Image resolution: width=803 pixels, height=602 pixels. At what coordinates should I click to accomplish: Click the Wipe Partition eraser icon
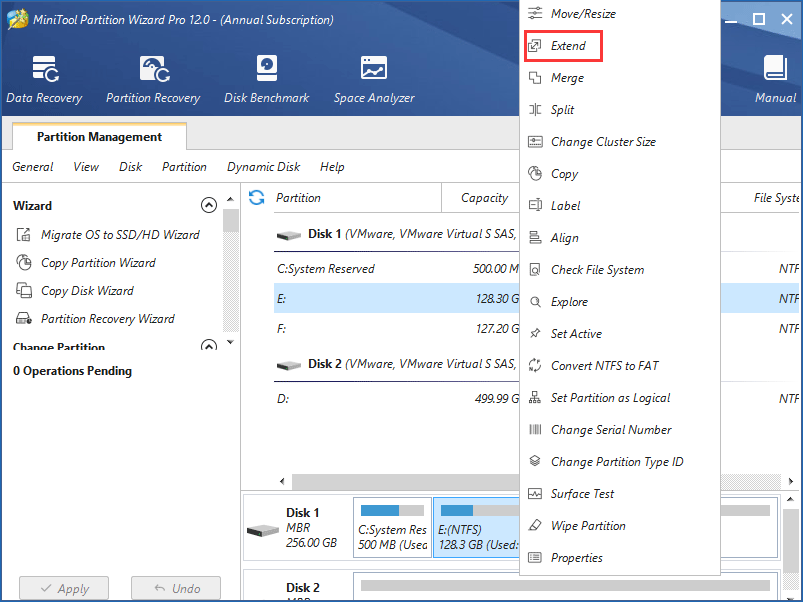pyautogui.click(x=535, y=526)
